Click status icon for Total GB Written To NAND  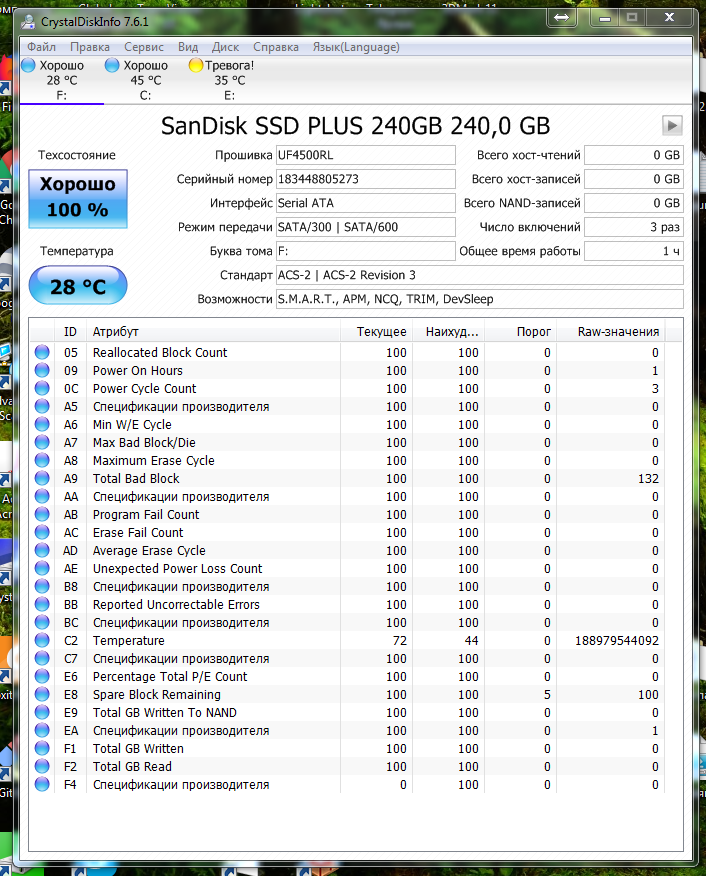click(x=42, y=712)
